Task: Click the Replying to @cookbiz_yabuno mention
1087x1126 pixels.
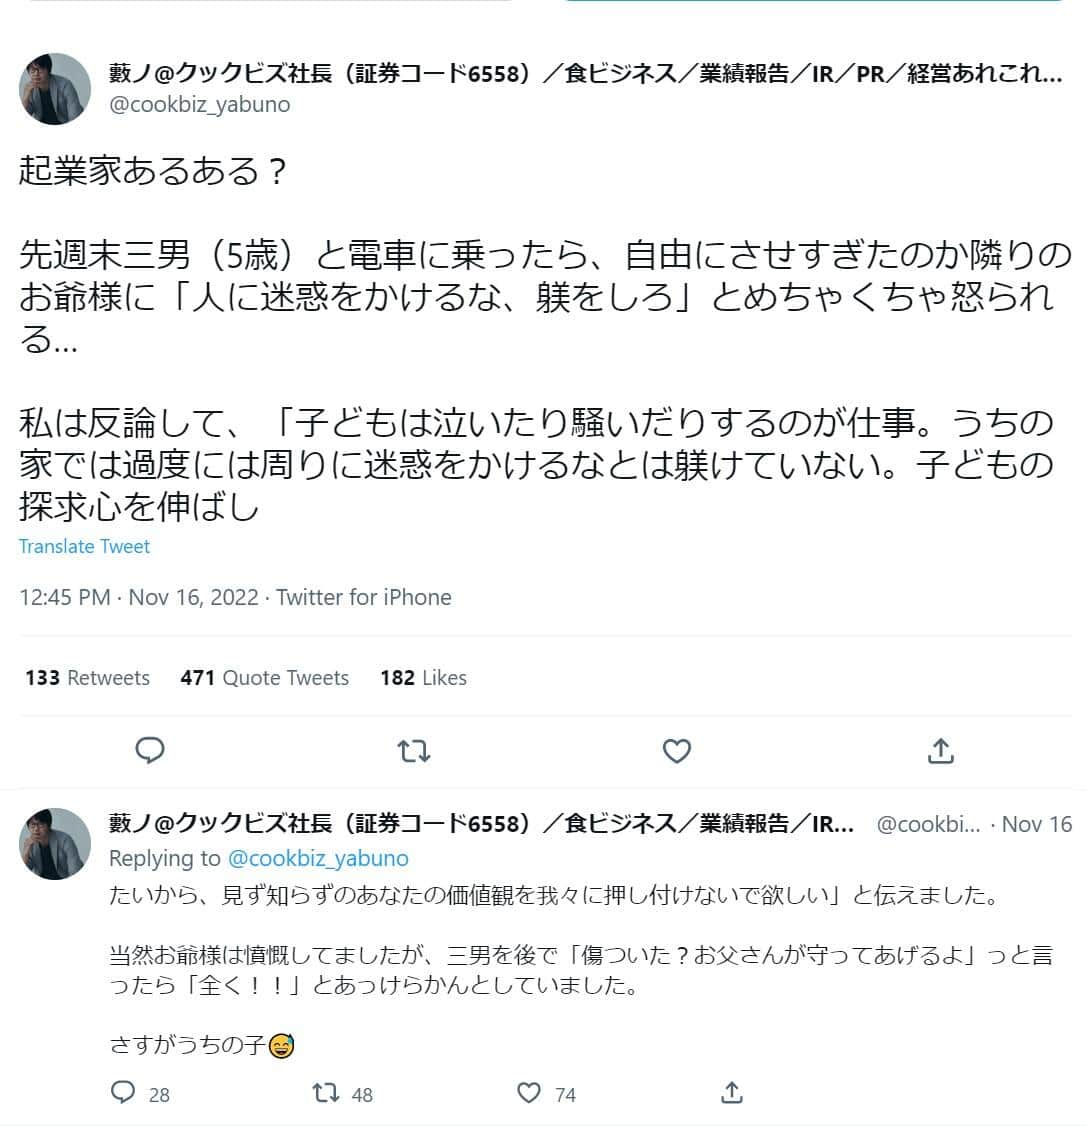Action: click(318, 858)
